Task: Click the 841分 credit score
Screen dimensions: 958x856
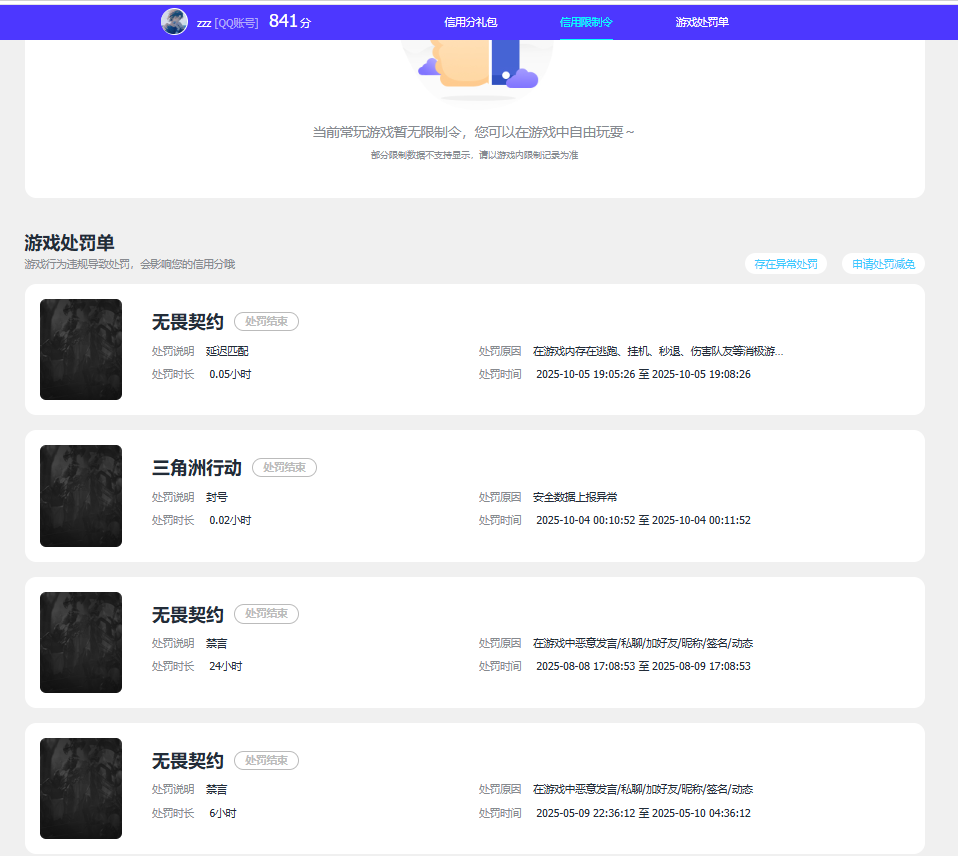Action: (290, 21)
